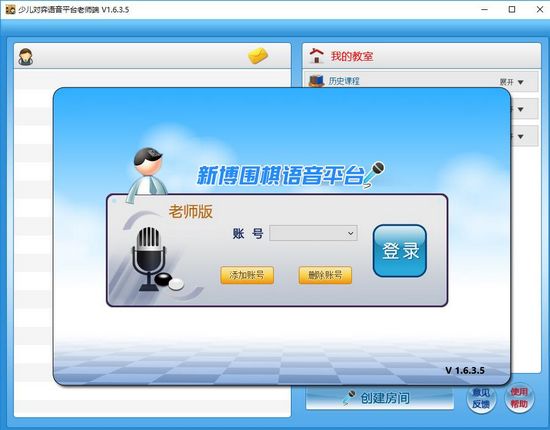Screen dimensions: 550x430
Task: Close the application window
Action: [x=540, y=9]
